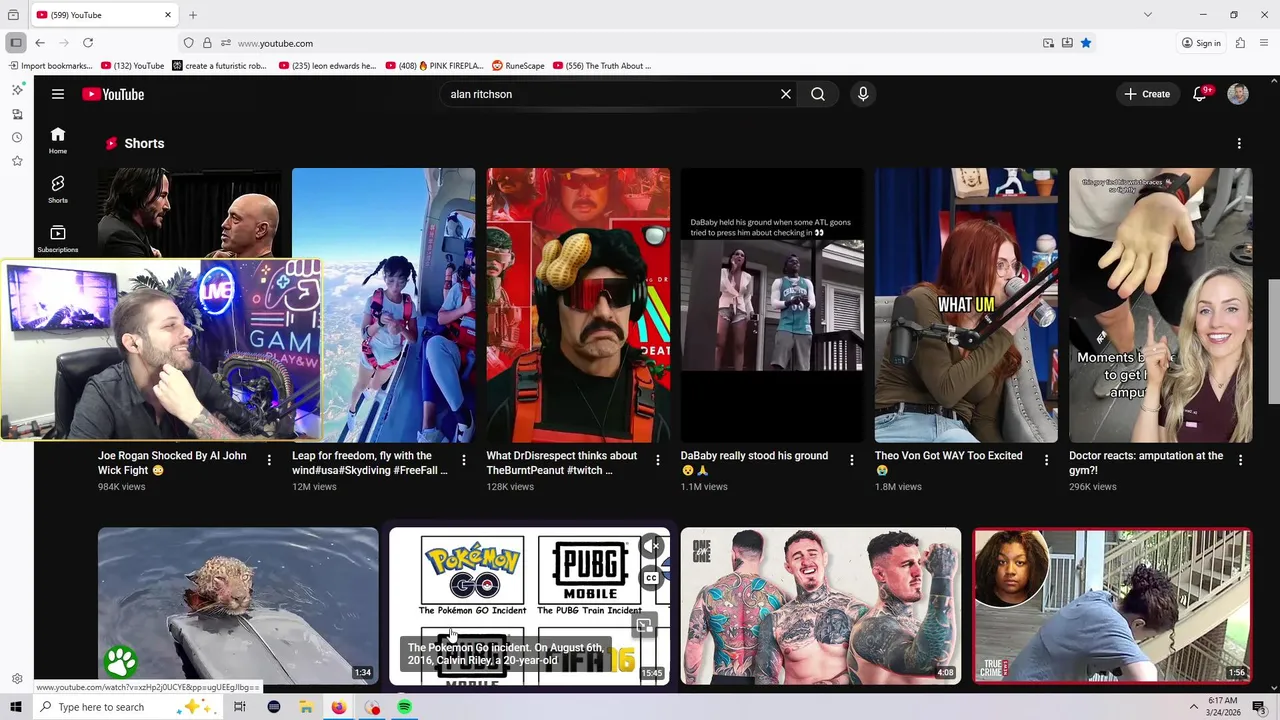Open the DrDisrespect peanut short thumbnail

click(x=578, y=305)
